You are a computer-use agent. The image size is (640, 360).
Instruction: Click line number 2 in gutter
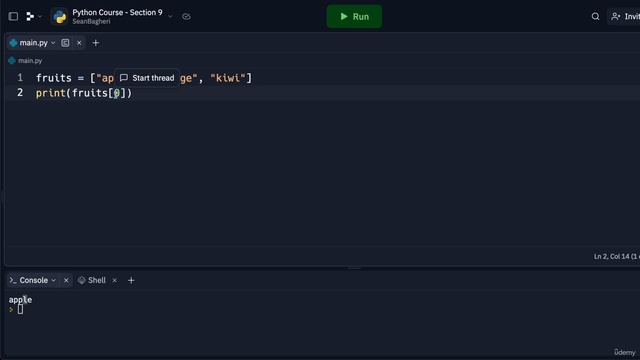coord(20,93)
